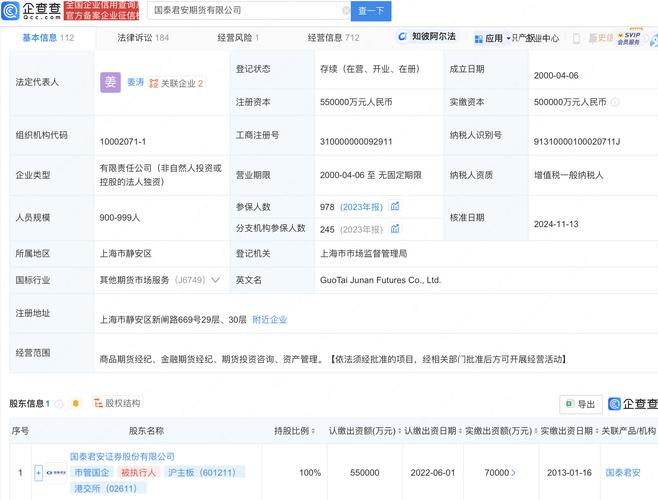Sort by 实缴出资日期 column header

[569, 431]
